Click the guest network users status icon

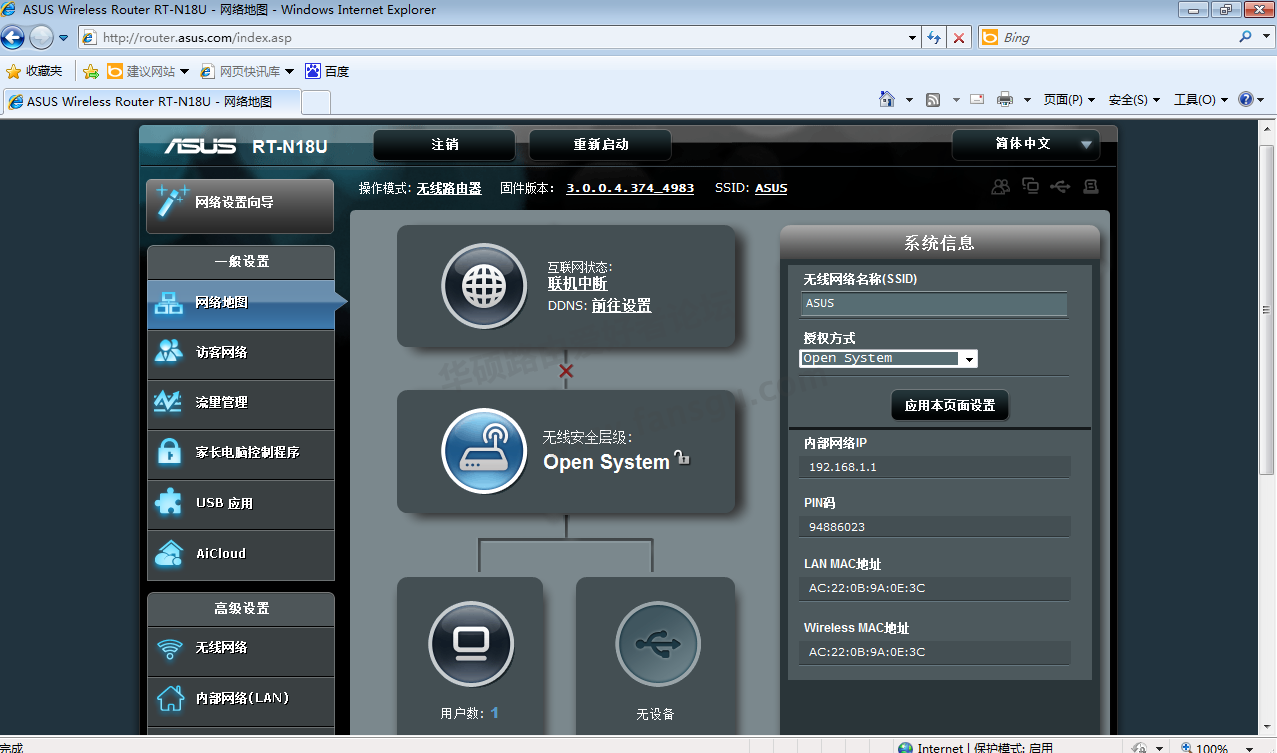(1000, 186)
